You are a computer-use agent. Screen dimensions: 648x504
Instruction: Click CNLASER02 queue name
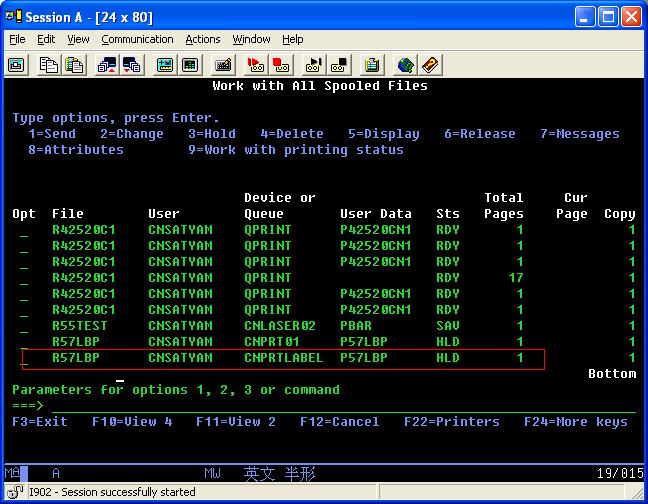pyautogui.click(x=280, y=326)
